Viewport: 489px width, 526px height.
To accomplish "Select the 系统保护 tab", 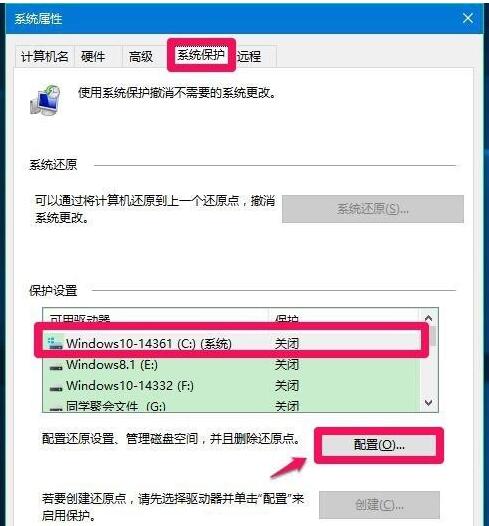I will (201, 55).
